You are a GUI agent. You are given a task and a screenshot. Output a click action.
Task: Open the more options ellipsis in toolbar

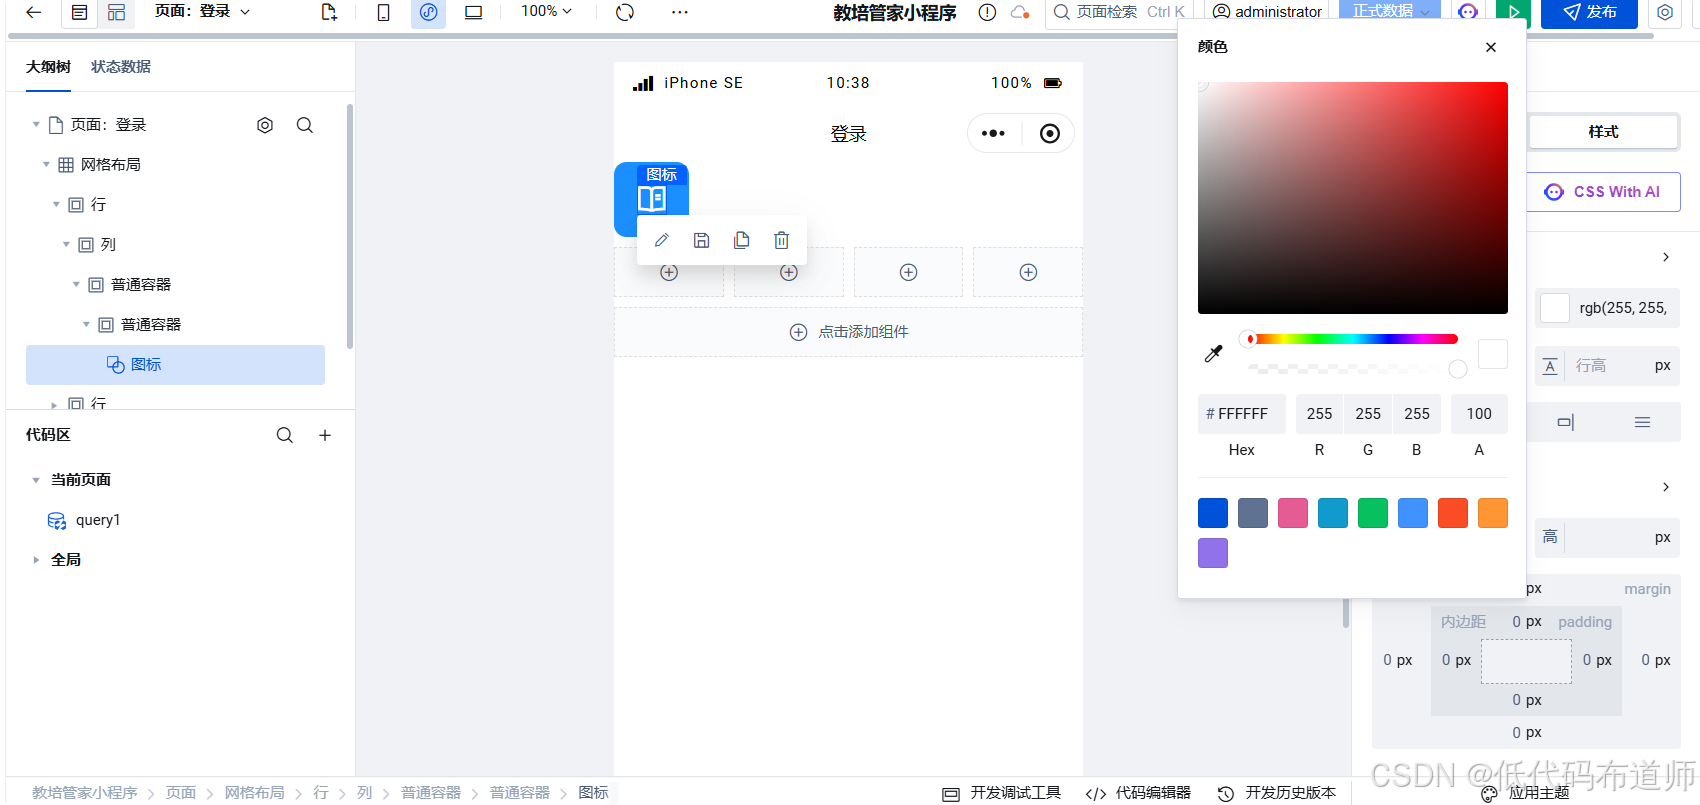[x=680, y=12]
